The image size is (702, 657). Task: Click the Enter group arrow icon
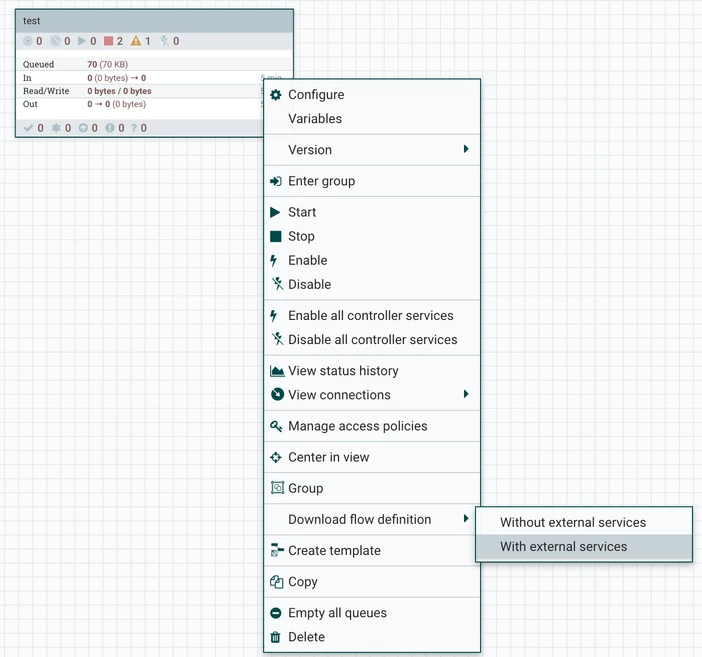(x=276, y=181)
